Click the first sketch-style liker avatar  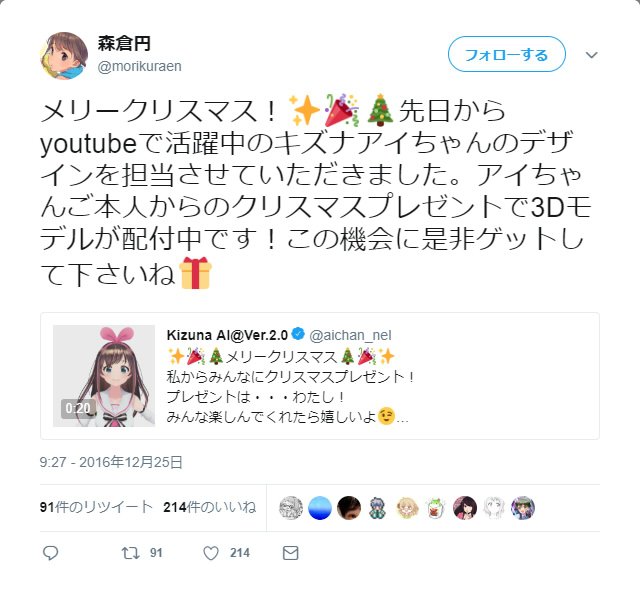291,508
